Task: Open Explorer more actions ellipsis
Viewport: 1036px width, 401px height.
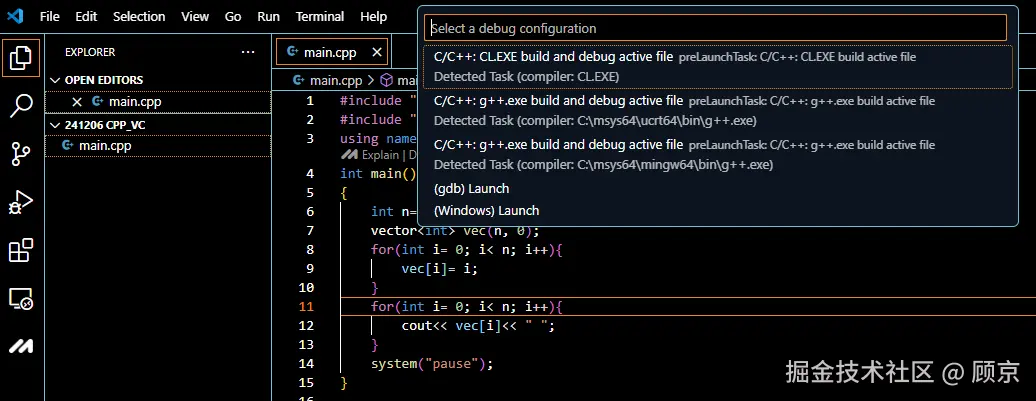Action: [x=248, y=52]
